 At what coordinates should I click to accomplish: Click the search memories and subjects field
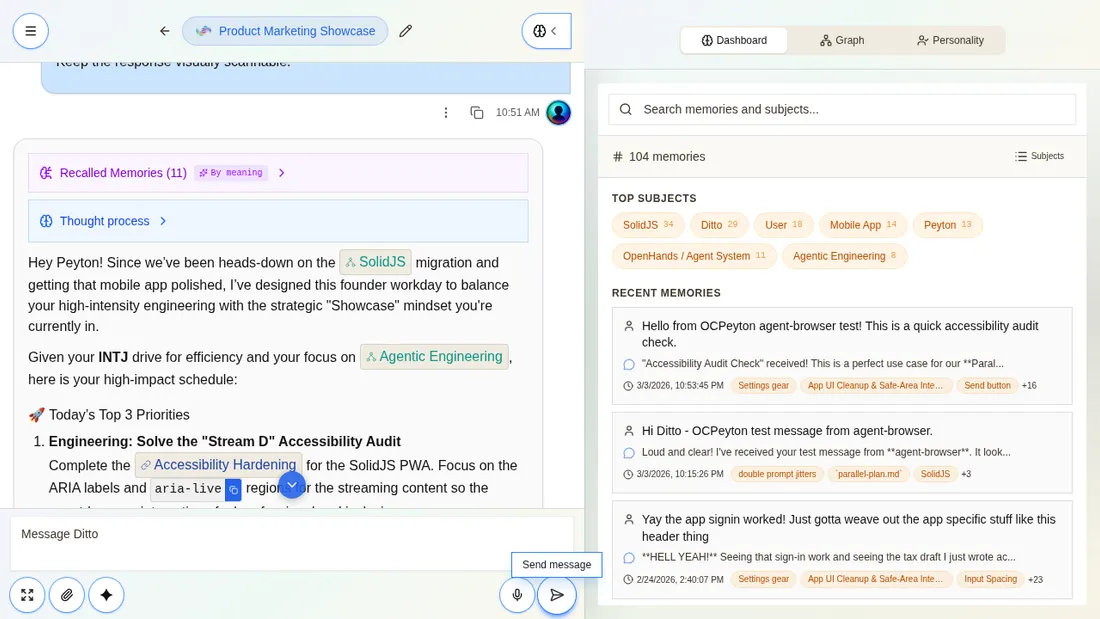click(842, 109)
